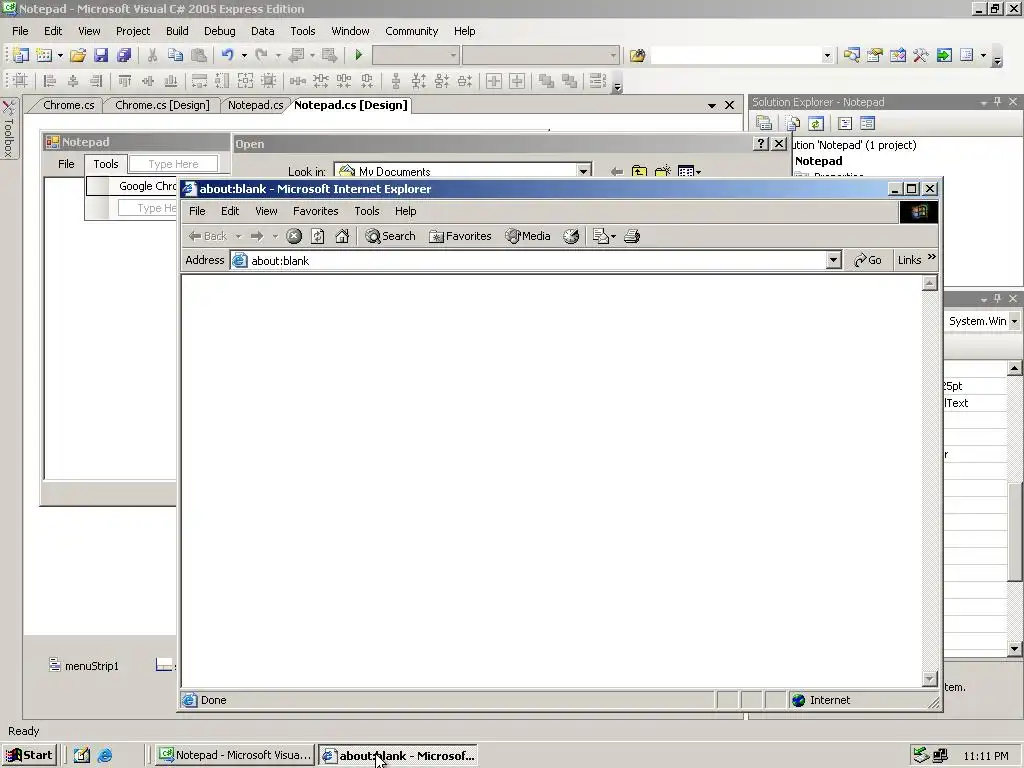Open Properties object selector System.Win dropdown
The width and height of the screenshot is (1024, 768).
coord(1014,321)
